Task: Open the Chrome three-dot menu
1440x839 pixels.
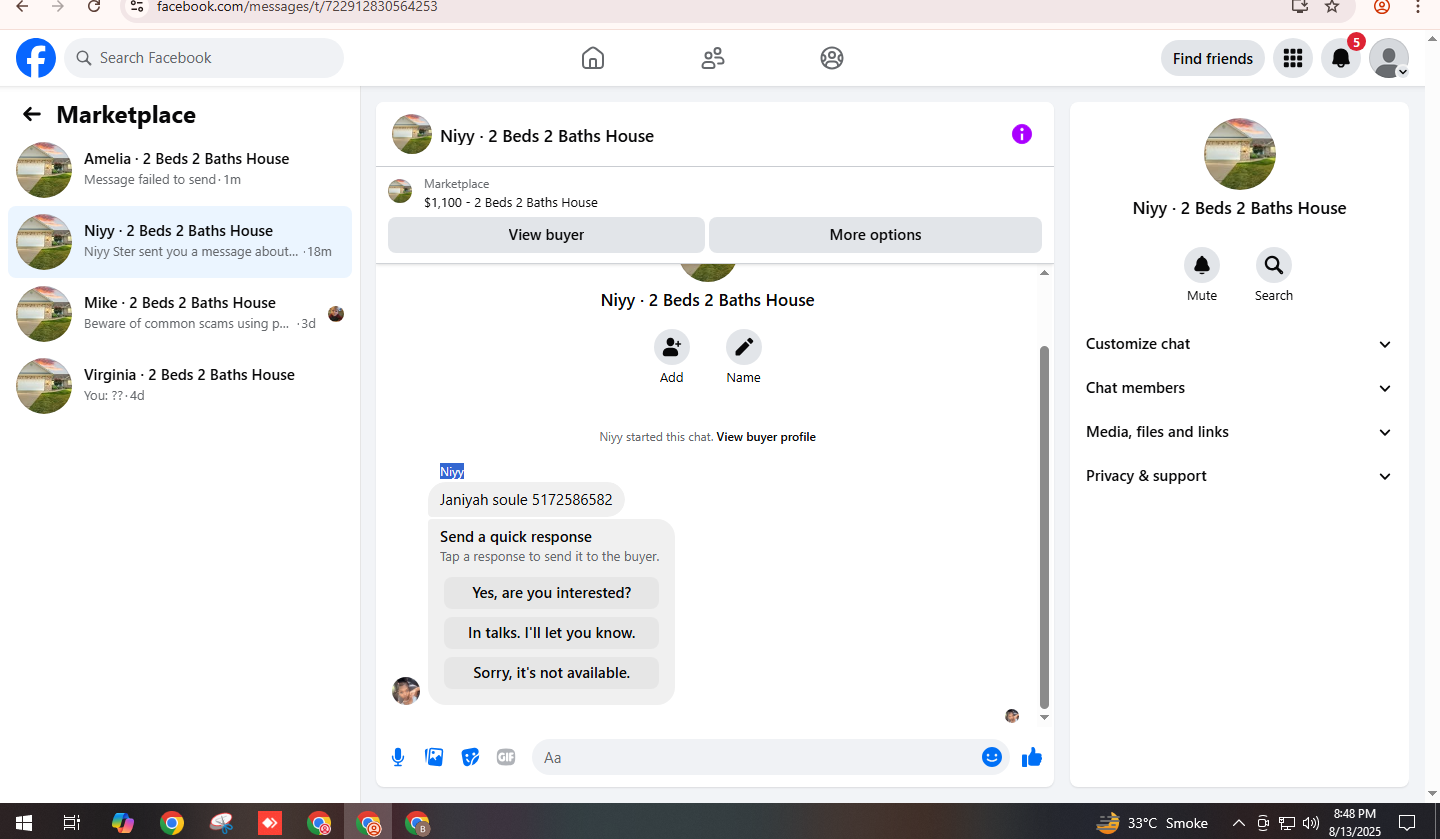Action: (x=1418, y=6)
